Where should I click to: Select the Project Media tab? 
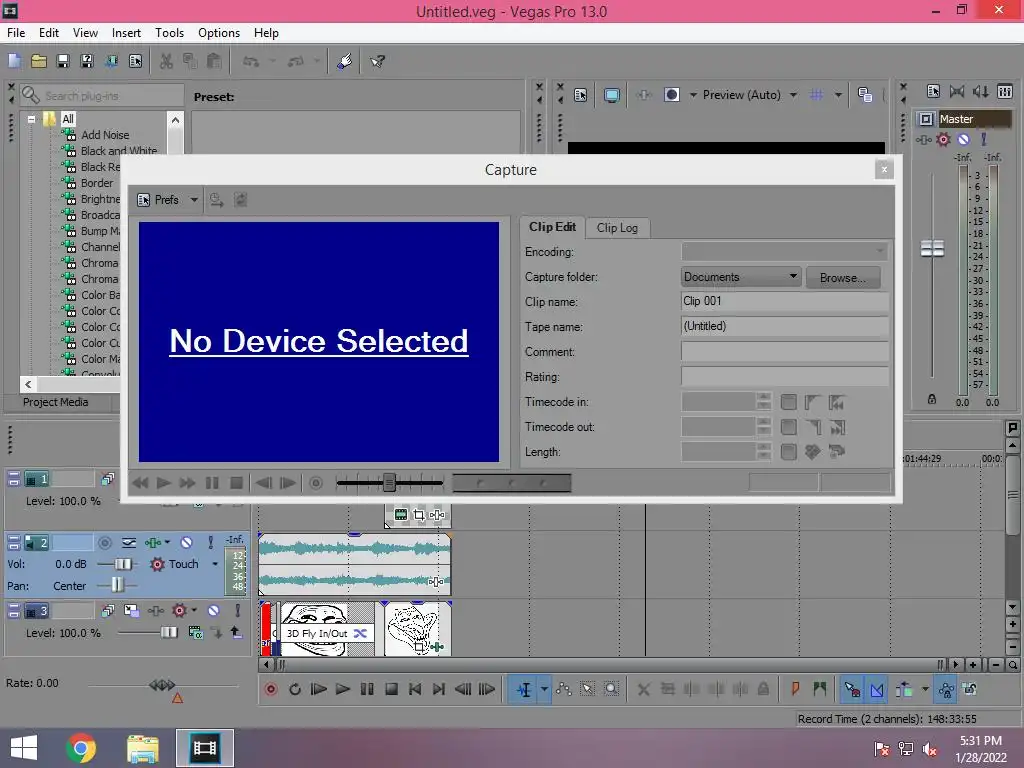click(x=56, y=402)
